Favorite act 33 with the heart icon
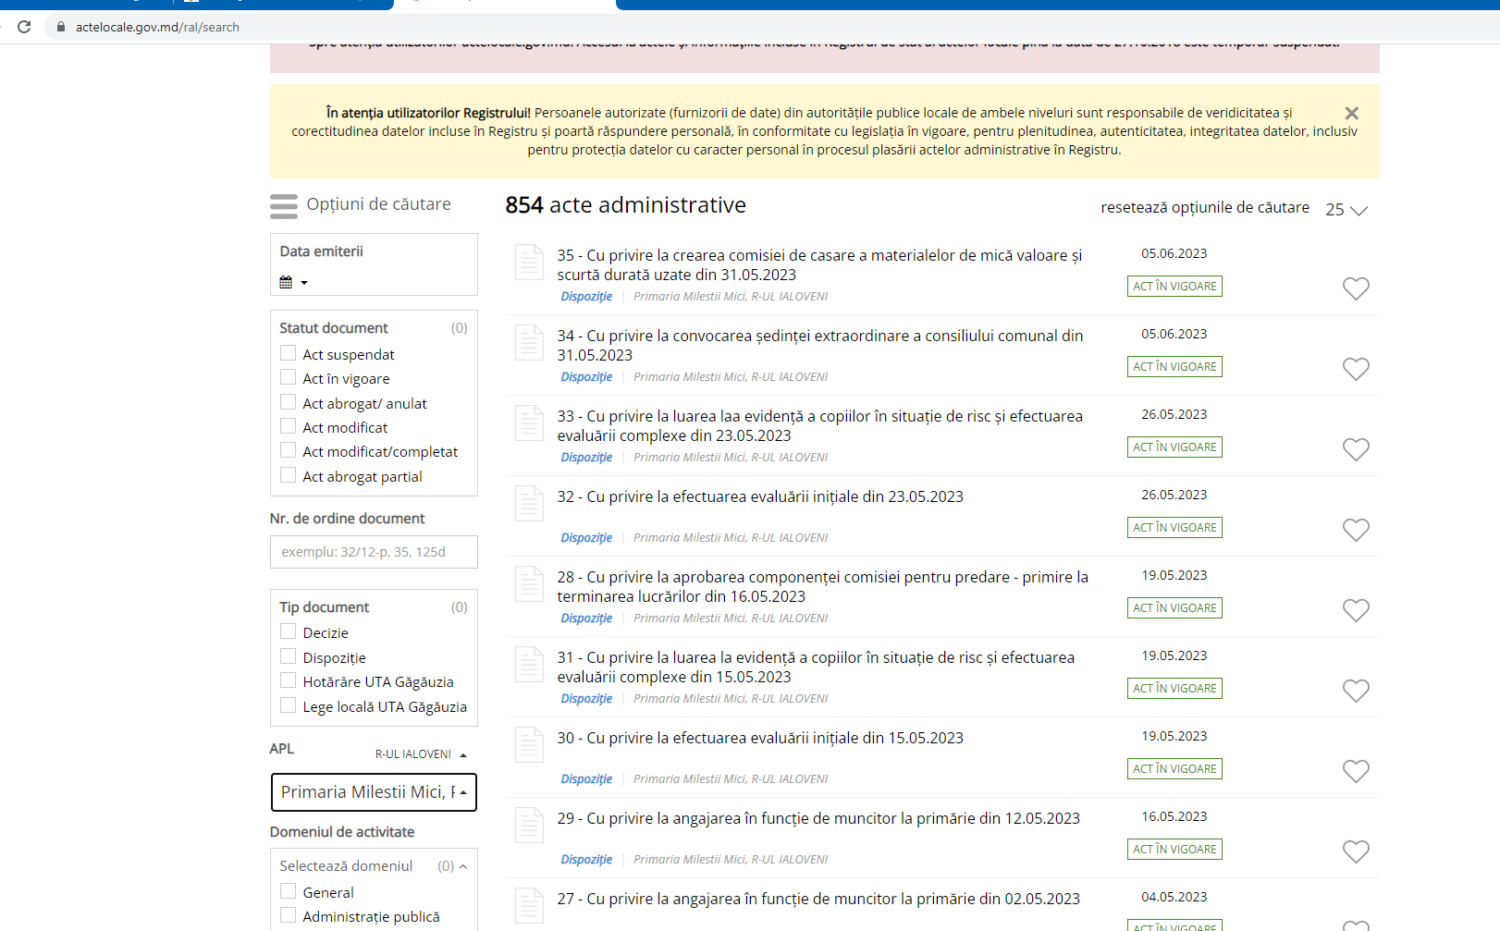1500x931 pixels. tap(1356, 450)
